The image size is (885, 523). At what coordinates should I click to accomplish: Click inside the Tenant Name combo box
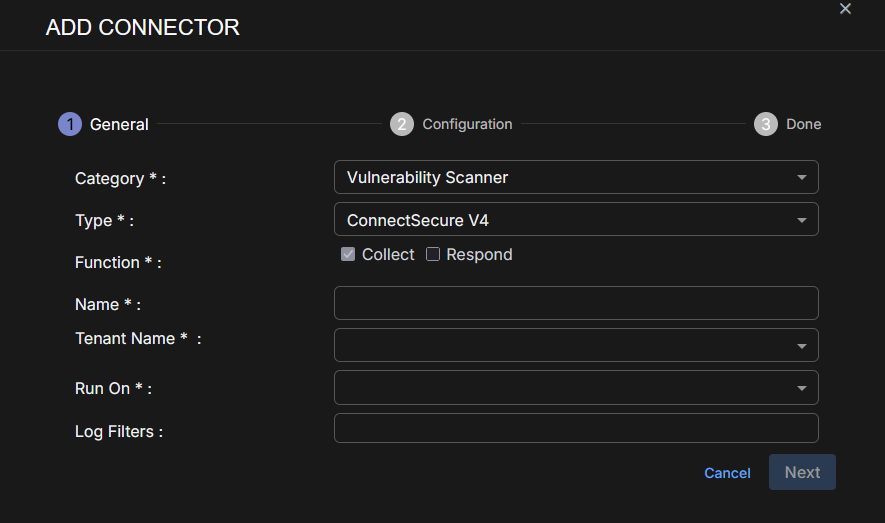coord(560,345)
